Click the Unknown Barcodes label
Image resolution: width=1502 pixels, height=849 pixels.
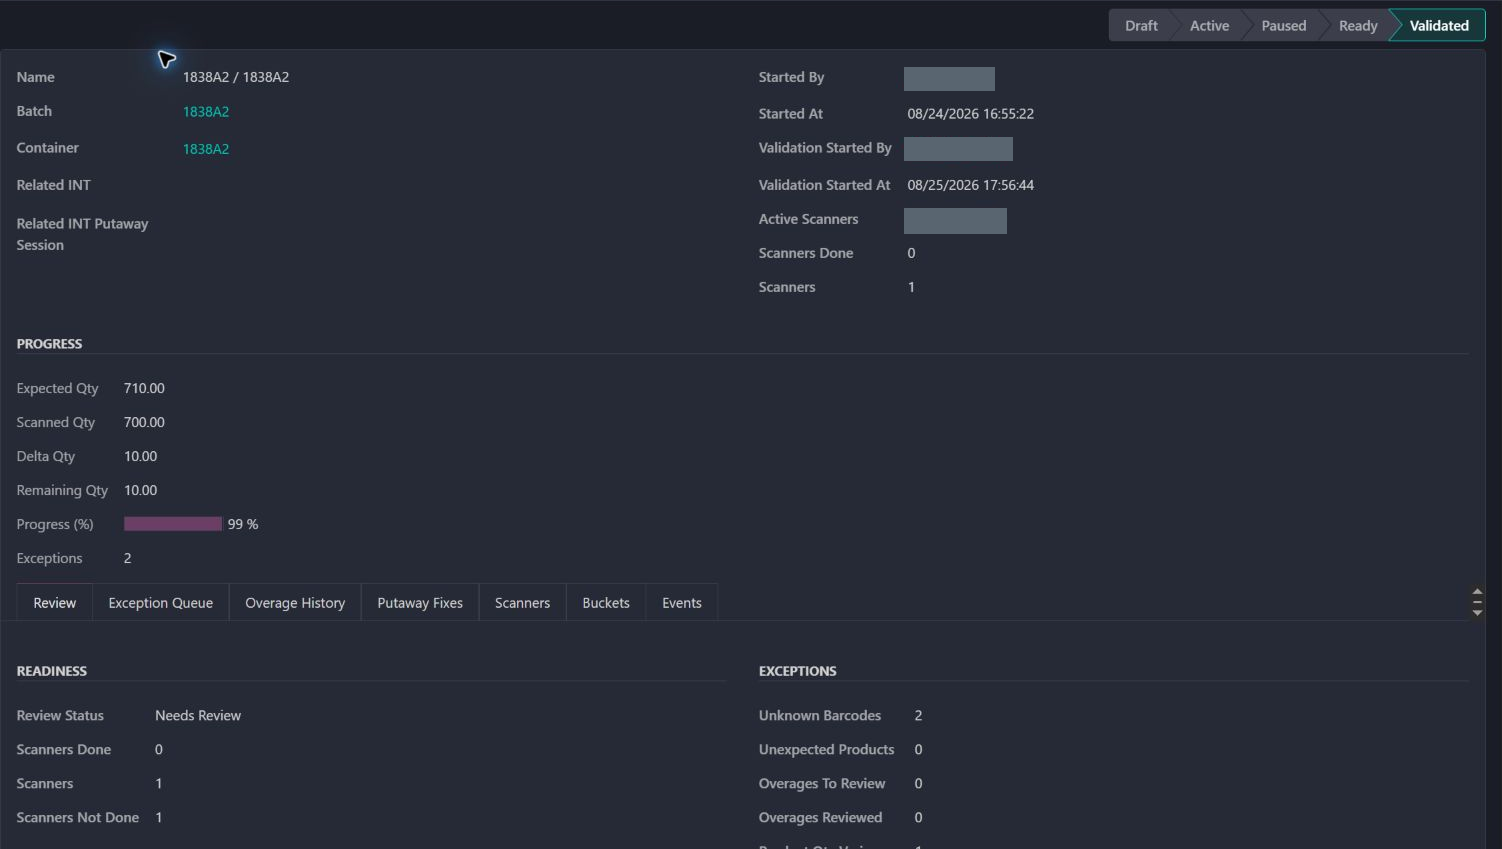pyautogui.click(x=820, y=715)
